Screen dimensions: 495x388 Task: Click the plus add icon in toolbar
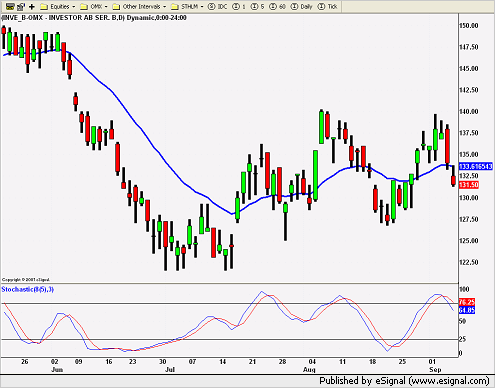32,6
